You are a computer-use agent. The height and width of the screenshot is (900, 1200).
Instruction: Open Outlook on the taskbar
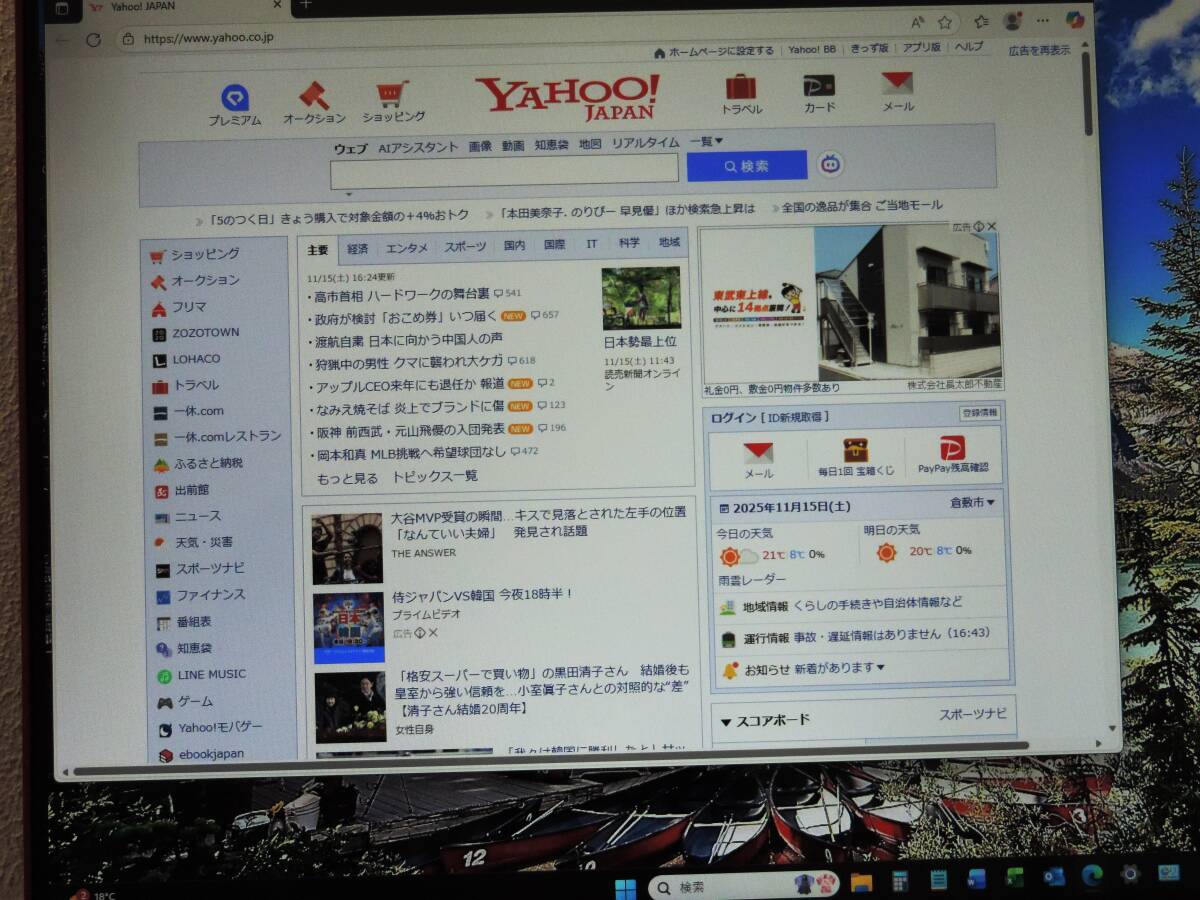point(1054,877)
